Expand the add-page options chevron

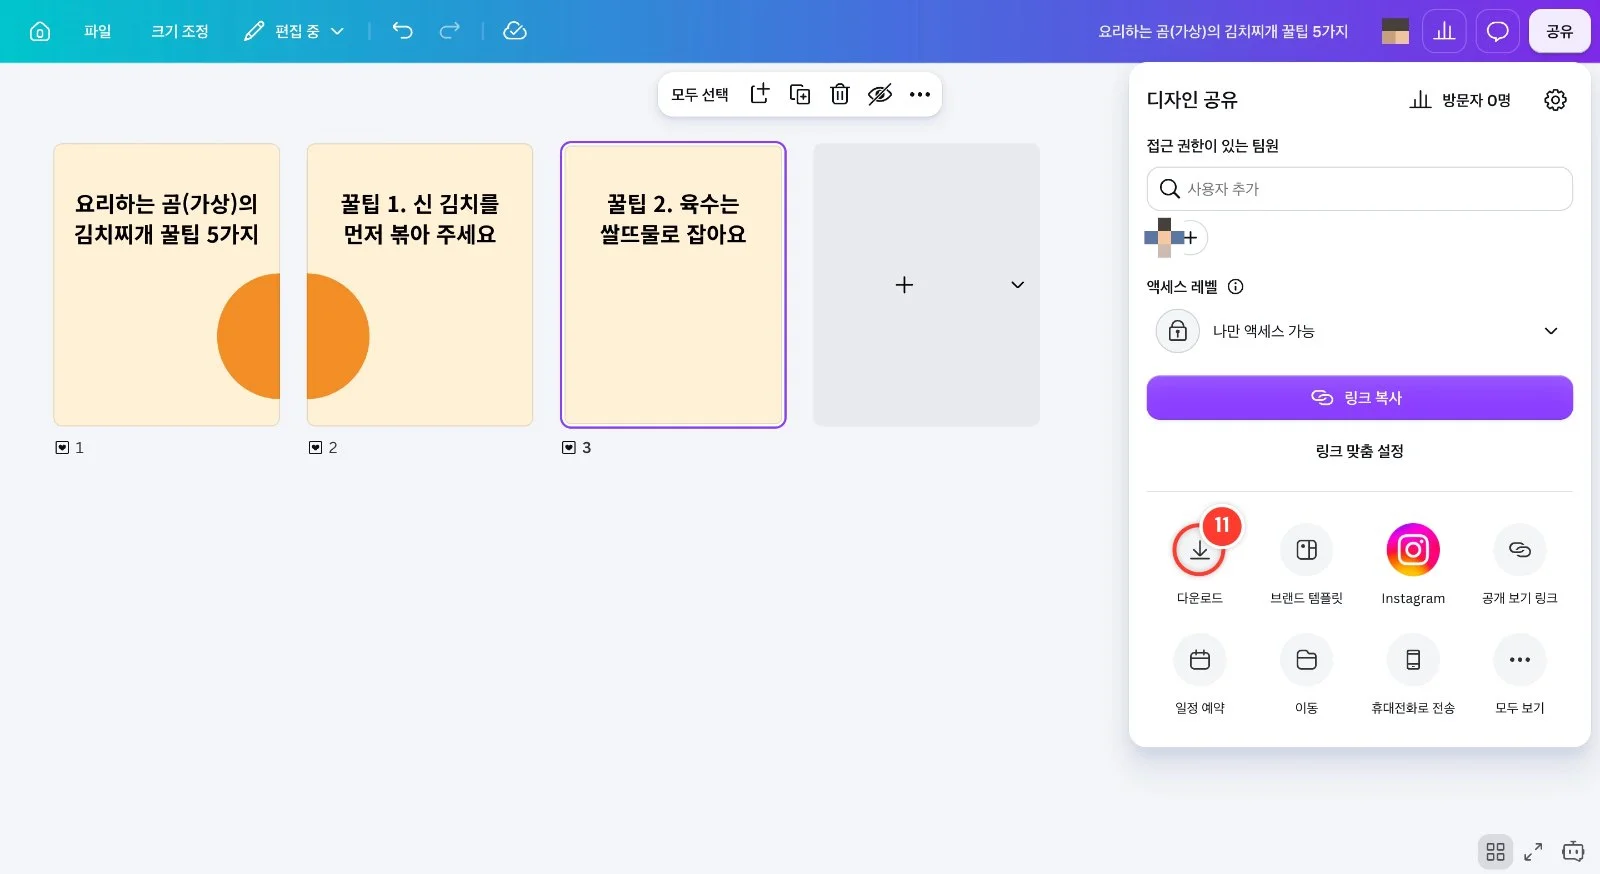pos(1018,285)
